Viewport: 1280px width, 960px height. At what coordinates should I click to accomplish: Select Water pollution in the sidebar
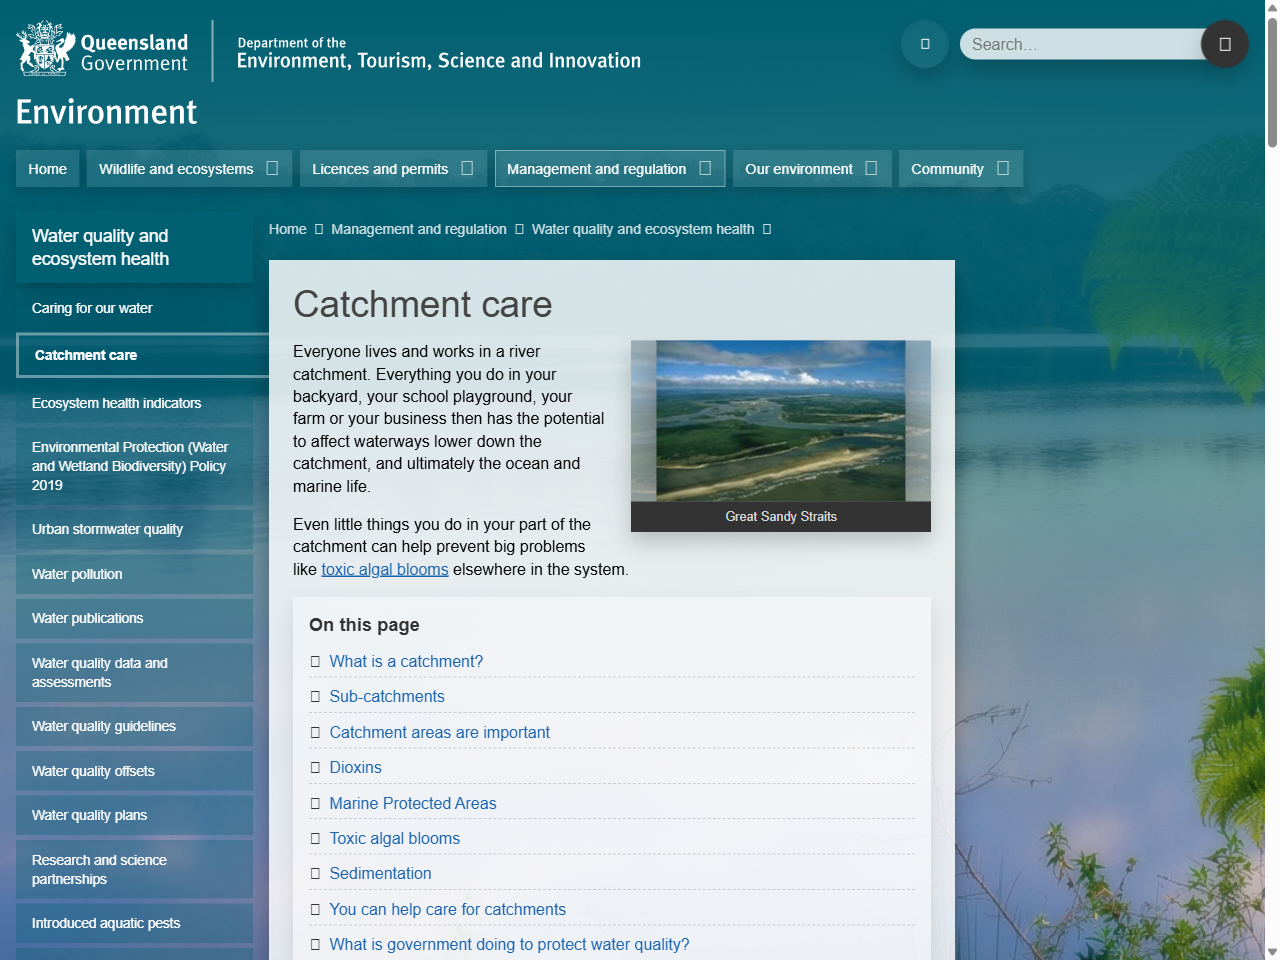click(x=77, y=574)
